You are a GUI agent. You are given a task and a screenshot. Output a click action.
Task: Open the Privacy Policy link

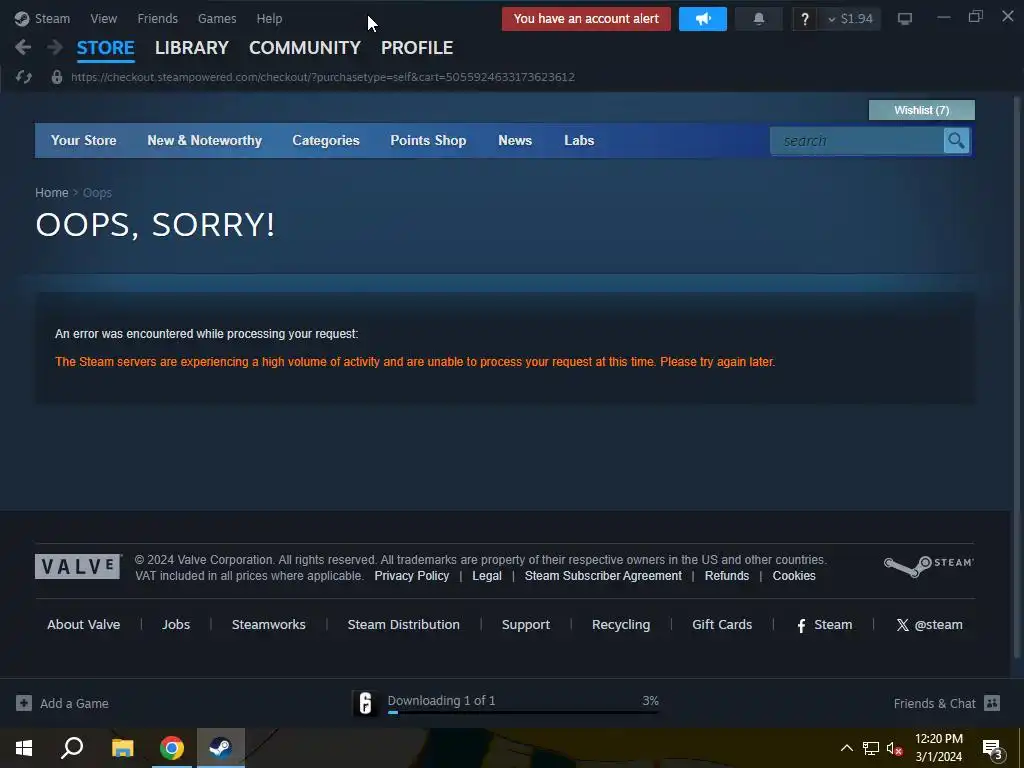tap(411, 575)
